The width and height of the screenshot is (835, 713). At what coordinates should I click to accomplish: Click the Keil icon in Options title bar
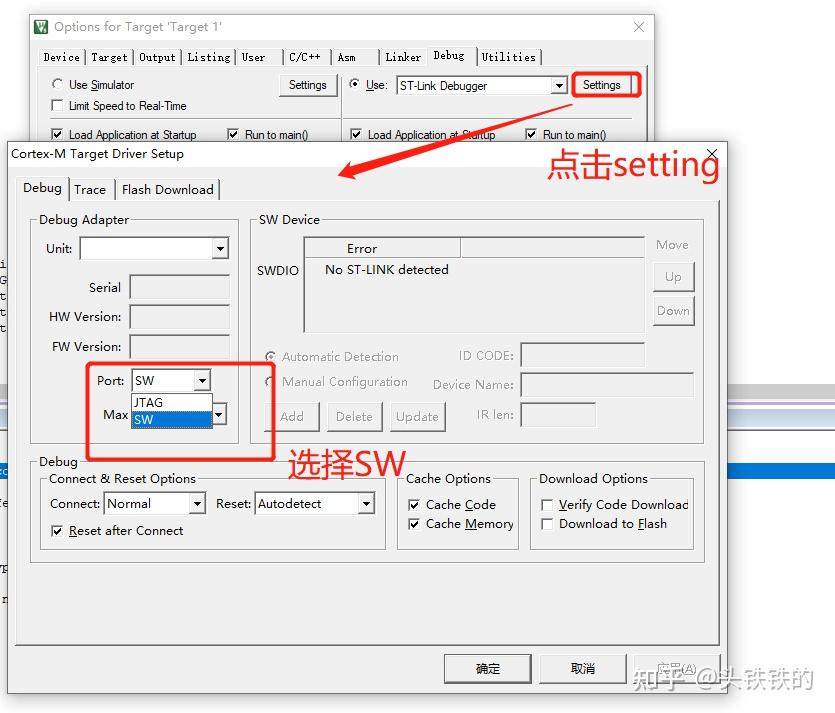pos(40,27)
